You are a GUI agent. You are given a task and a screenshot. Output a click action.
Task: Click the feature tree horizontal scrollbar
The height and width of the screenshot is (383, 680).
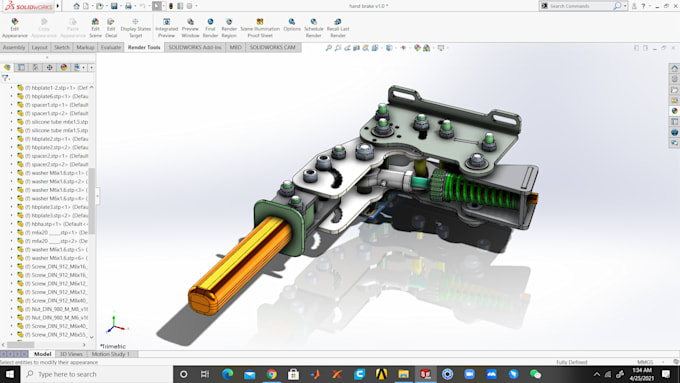point(20,345)
